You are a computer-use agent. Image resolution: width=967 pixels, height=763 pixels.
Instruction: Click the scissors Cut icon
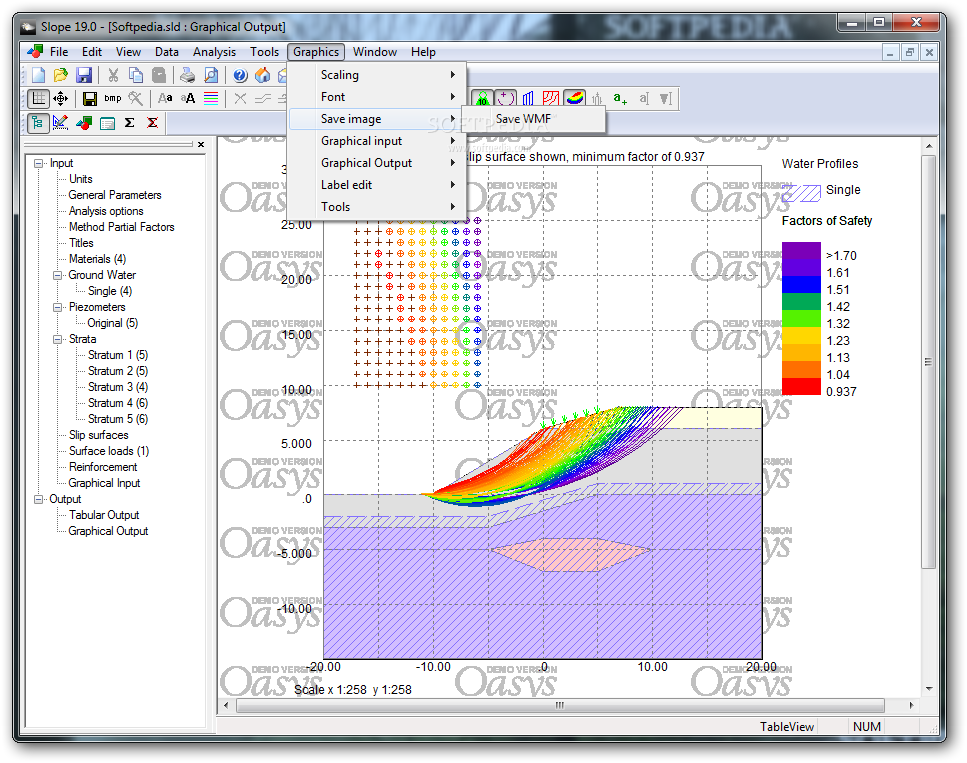113,75
